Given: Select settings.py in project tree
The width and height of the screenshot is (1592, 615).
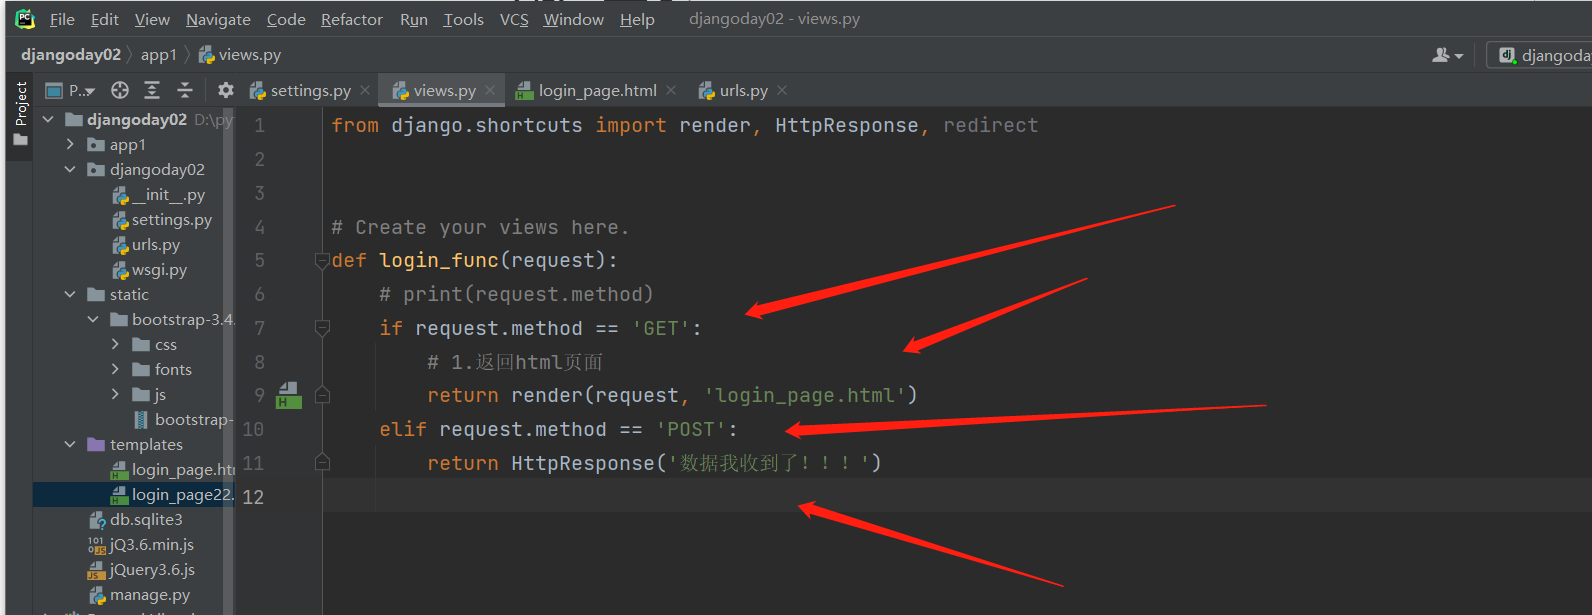Looking at the screenshot, I should point(162,220).
